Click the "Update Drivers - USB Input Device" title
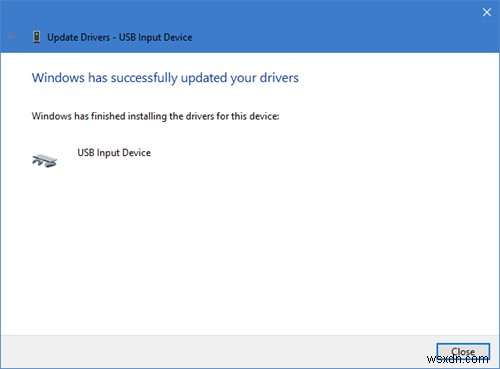 tap(120, 37)
